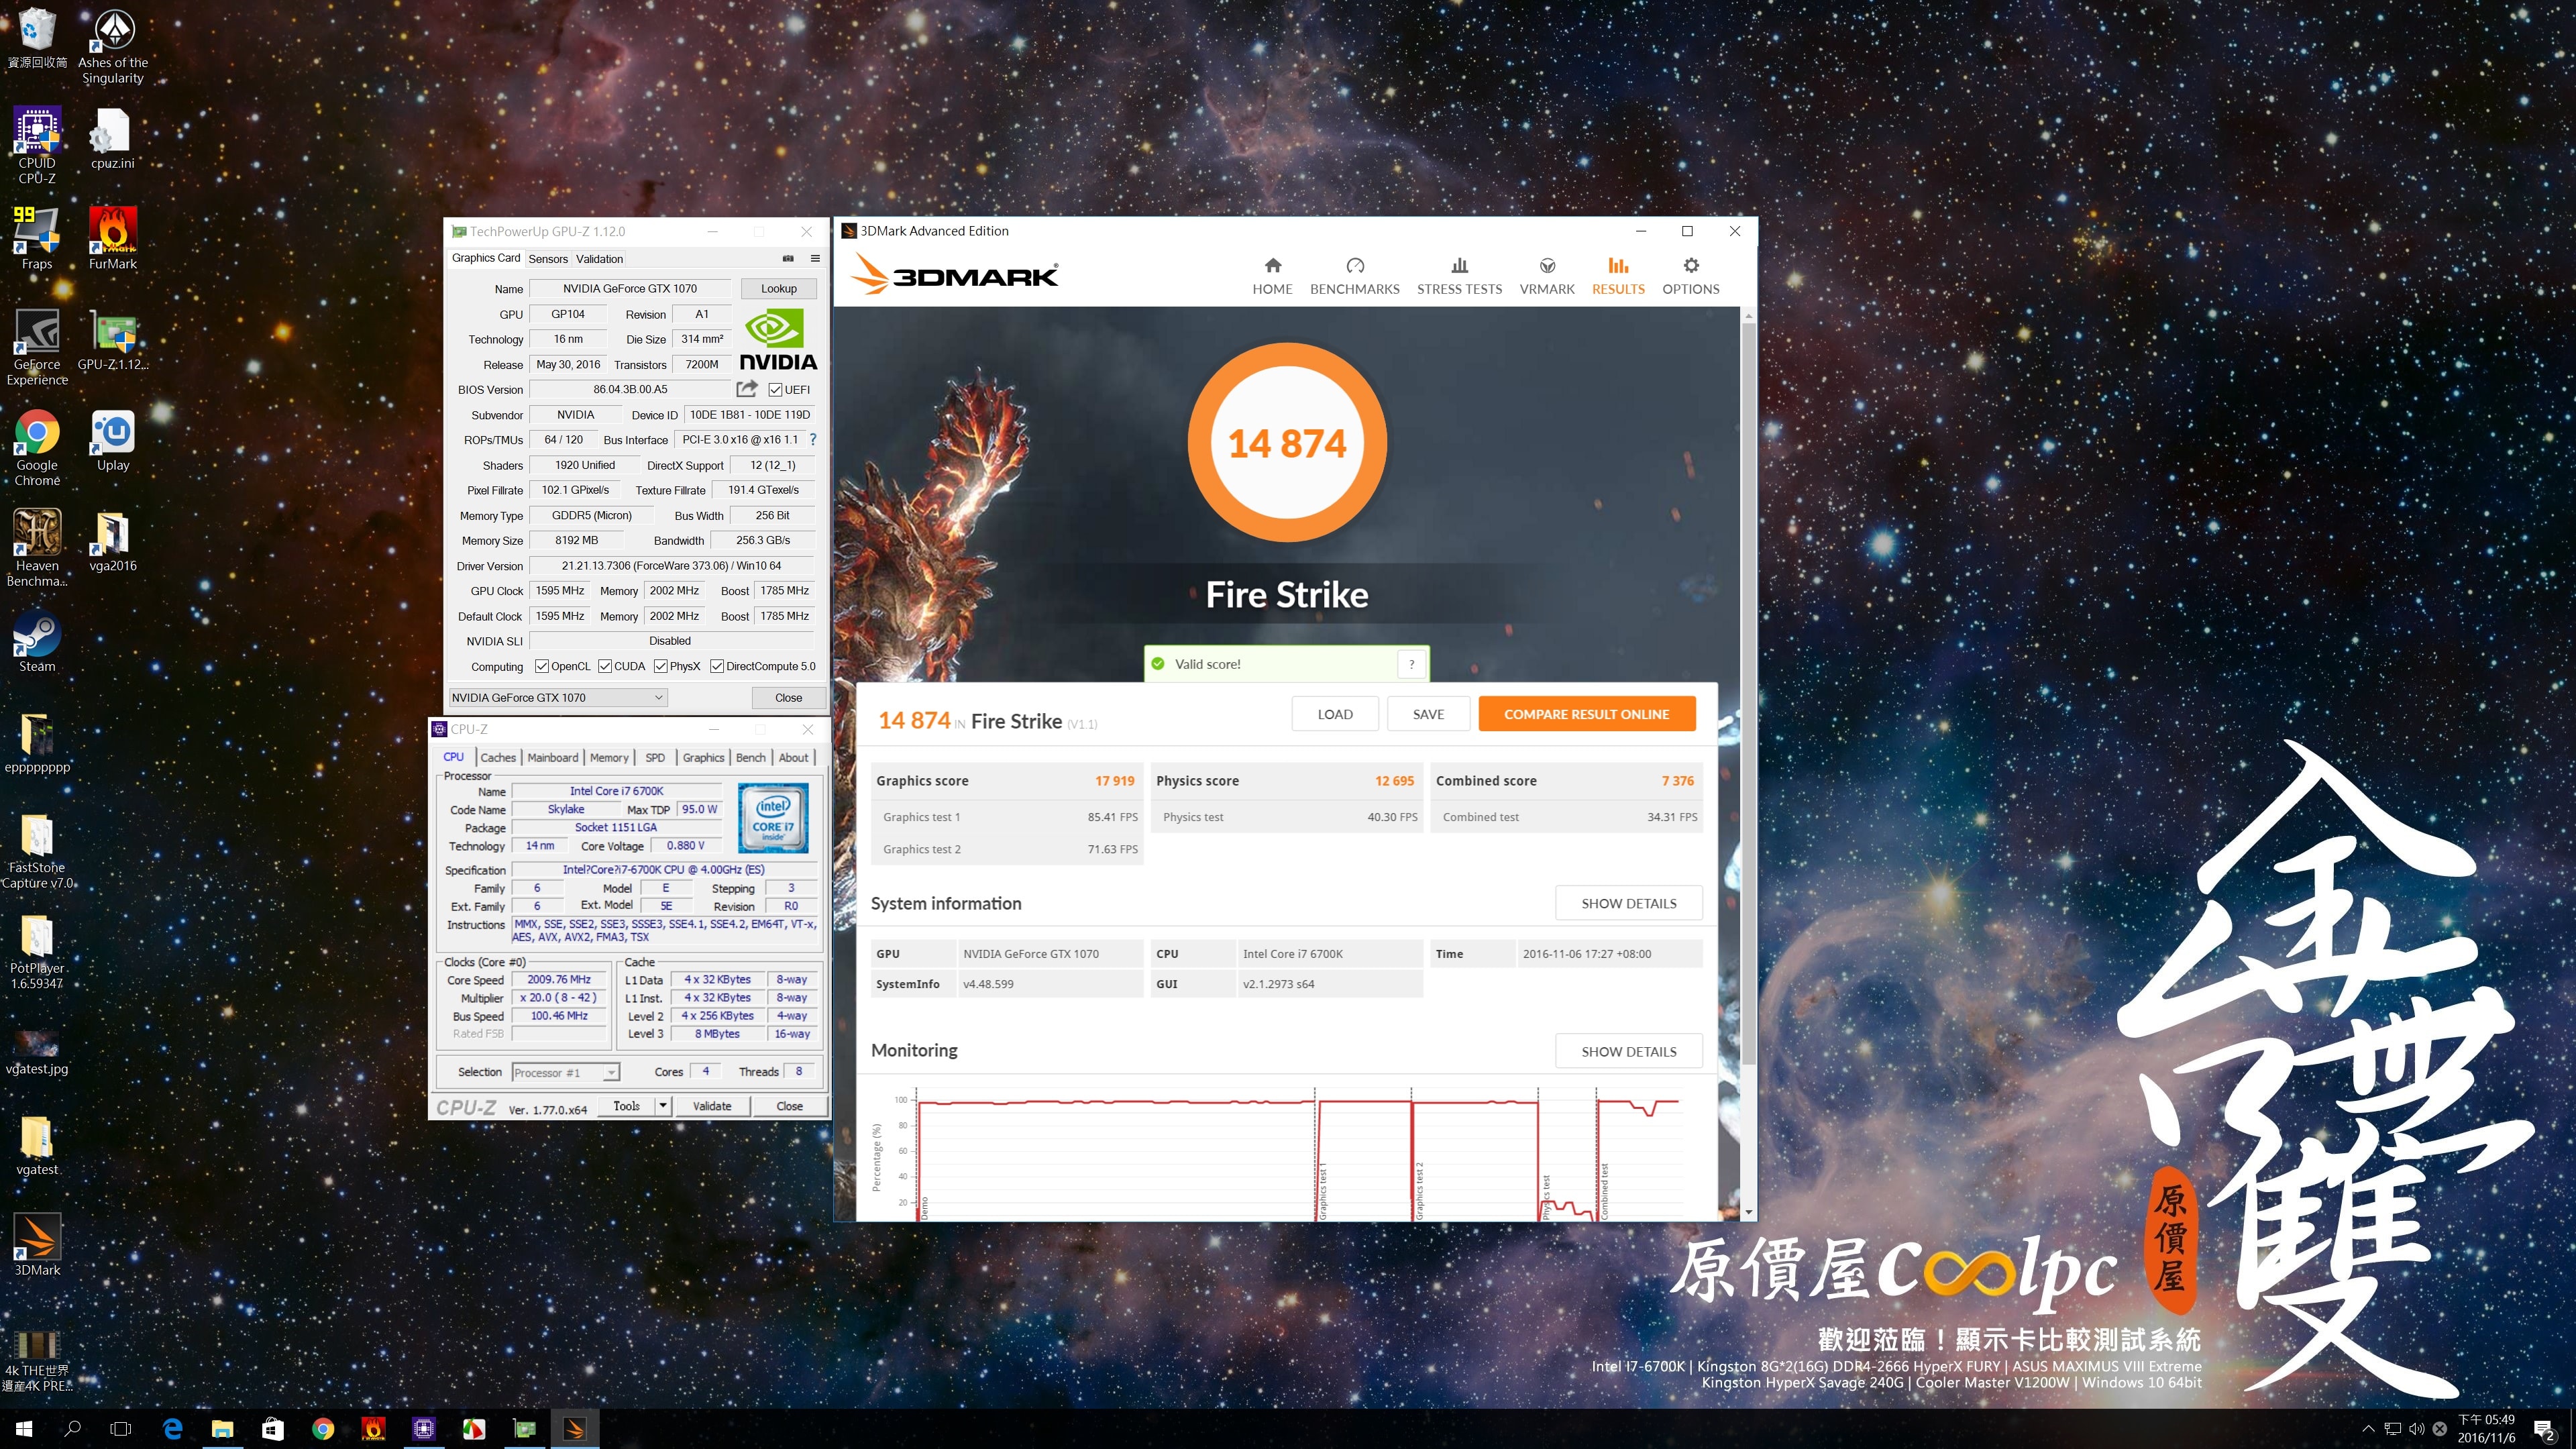2576x1449 pixels.
Task: Open the Mainboard tab in CPU-Z
Action: [x=553, y=757]
